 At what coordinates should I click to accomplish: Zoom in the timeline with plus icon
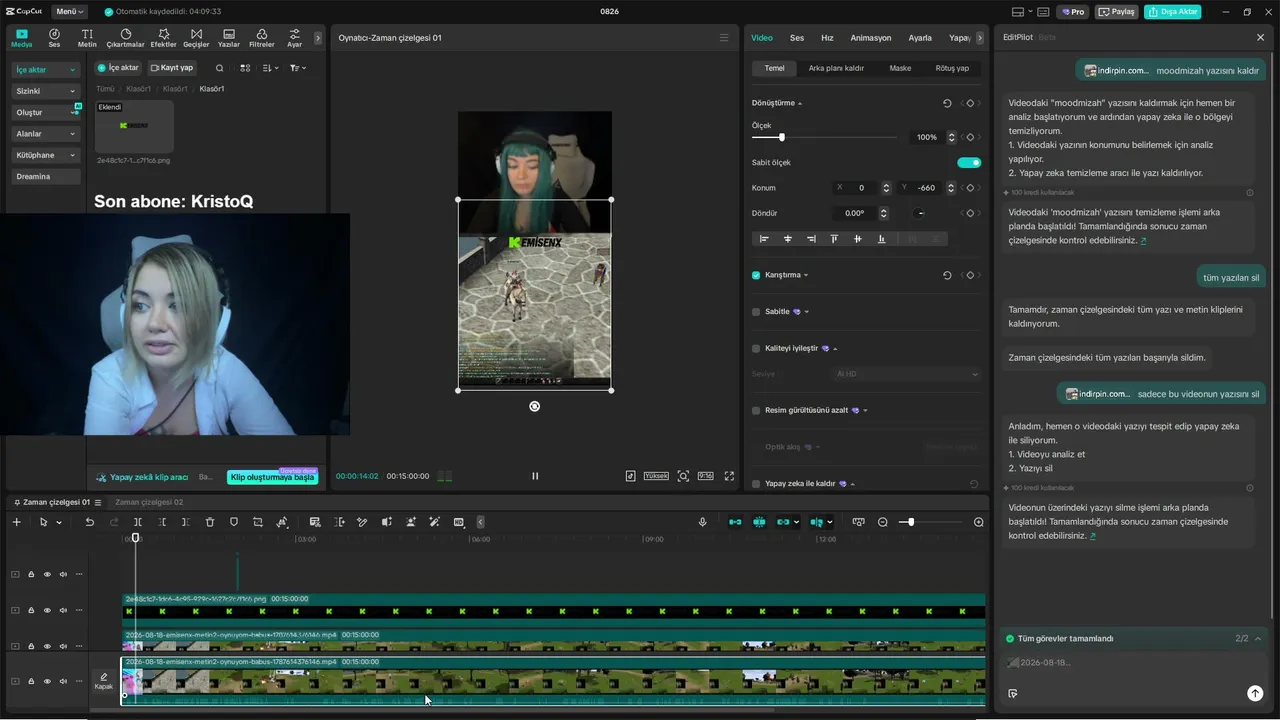979,522
